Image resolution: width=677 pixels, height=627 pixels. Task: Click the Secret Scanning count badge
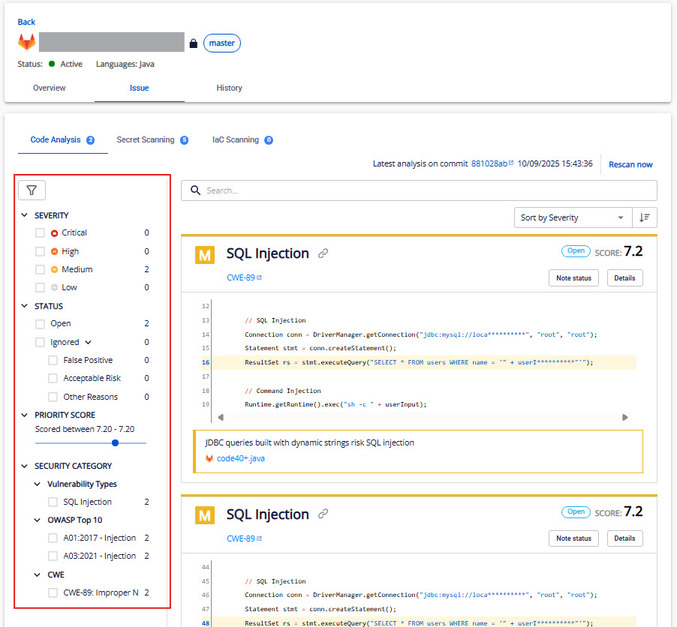click(x=184, y=140)
